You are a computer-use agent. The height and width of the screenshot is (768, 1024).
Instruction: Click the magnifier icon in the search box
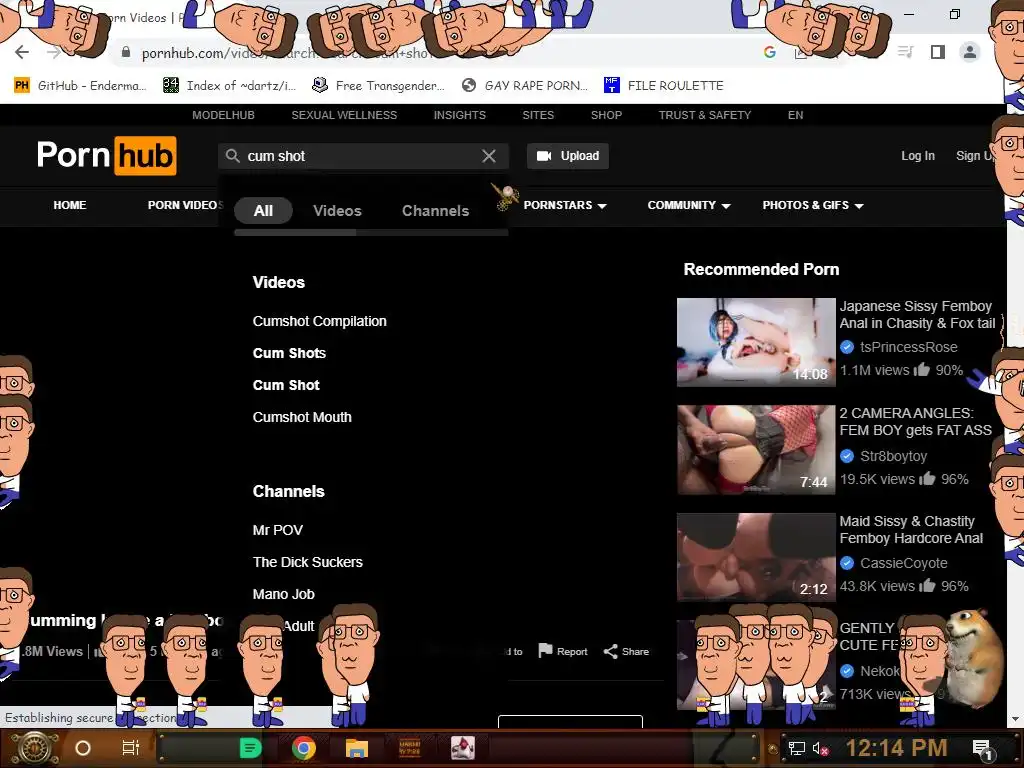(x=232, y=156)
